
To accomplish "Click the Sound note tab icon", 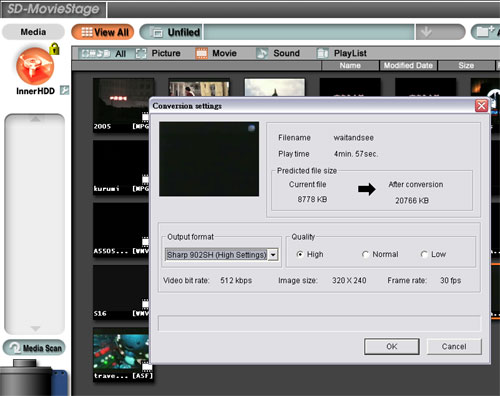I will pyautogui.click(x=262, y=53).
